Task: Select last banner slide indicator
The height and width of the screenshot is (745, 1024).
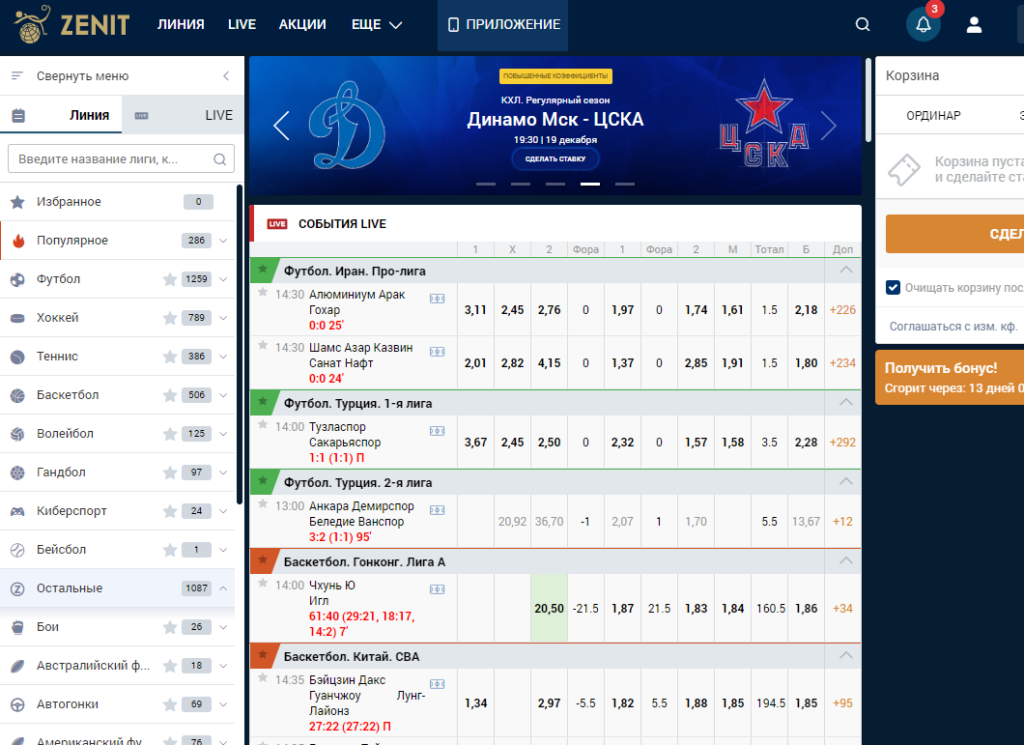Action: (x=625, y=184)
